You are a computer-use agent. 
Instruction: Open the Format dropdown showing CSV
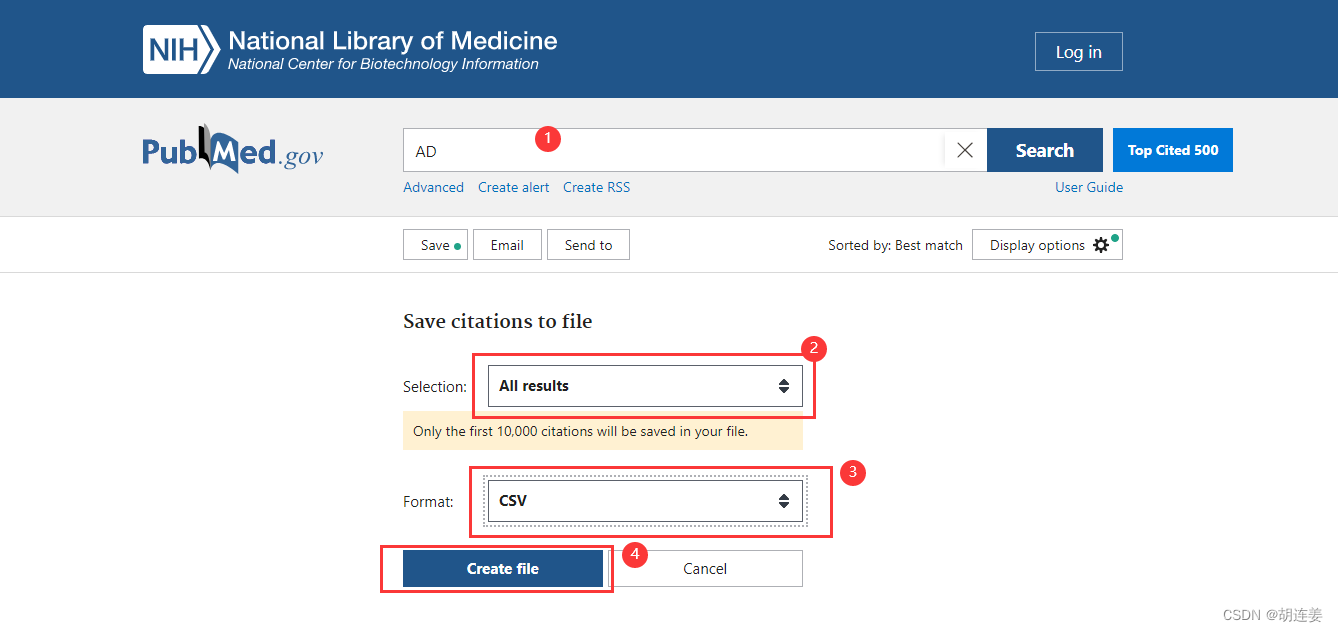tap(644, 501)
